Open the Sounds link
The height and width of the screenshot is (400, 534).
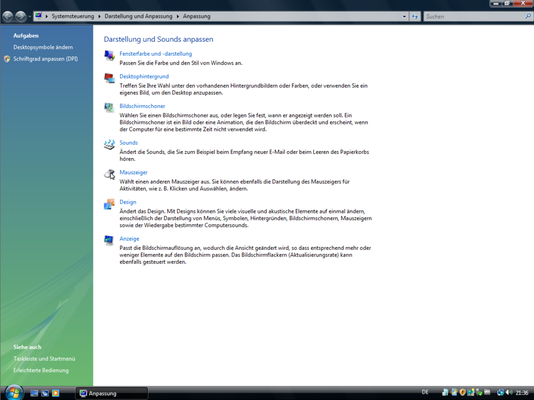pyautogui.click(x=128, y=143)
